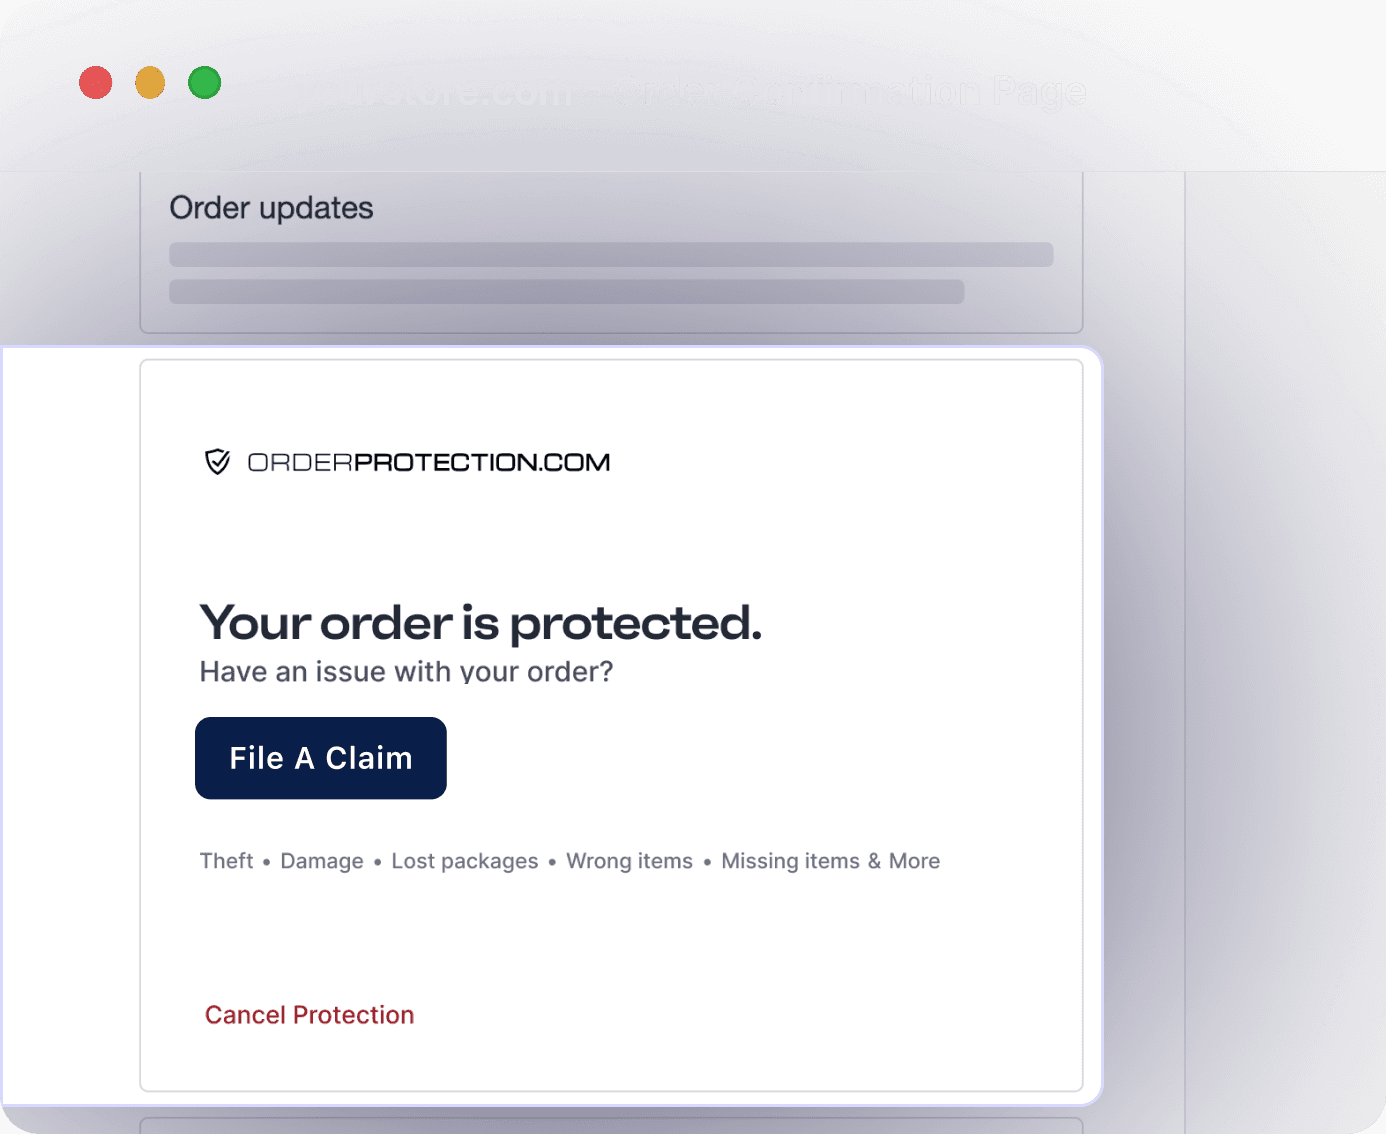Choose the Theft claim category
The image size is (1386, 1134).
point(226,861)
